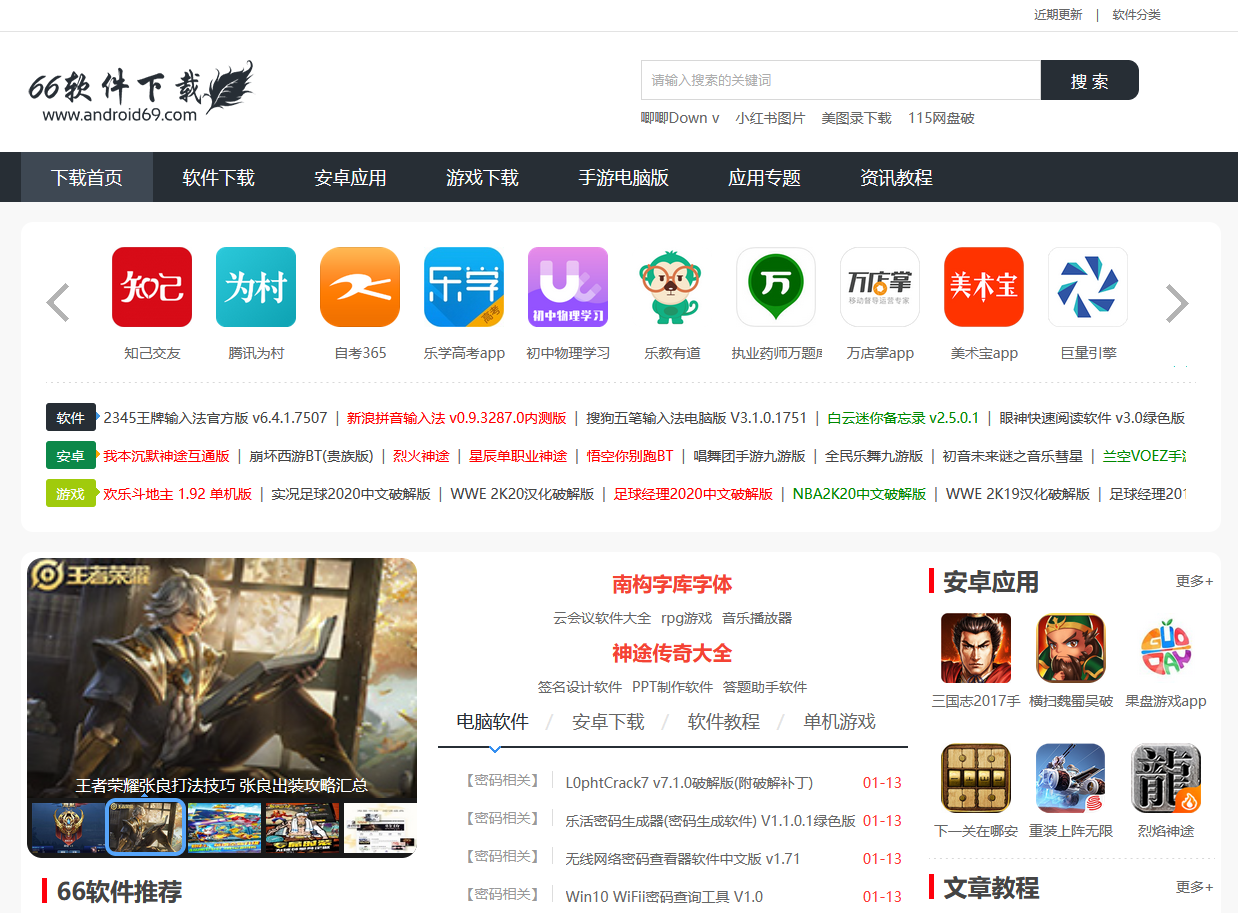Click the 搜索 search button
This screenshot has width=1238, height=913.
click(1090, 80)
